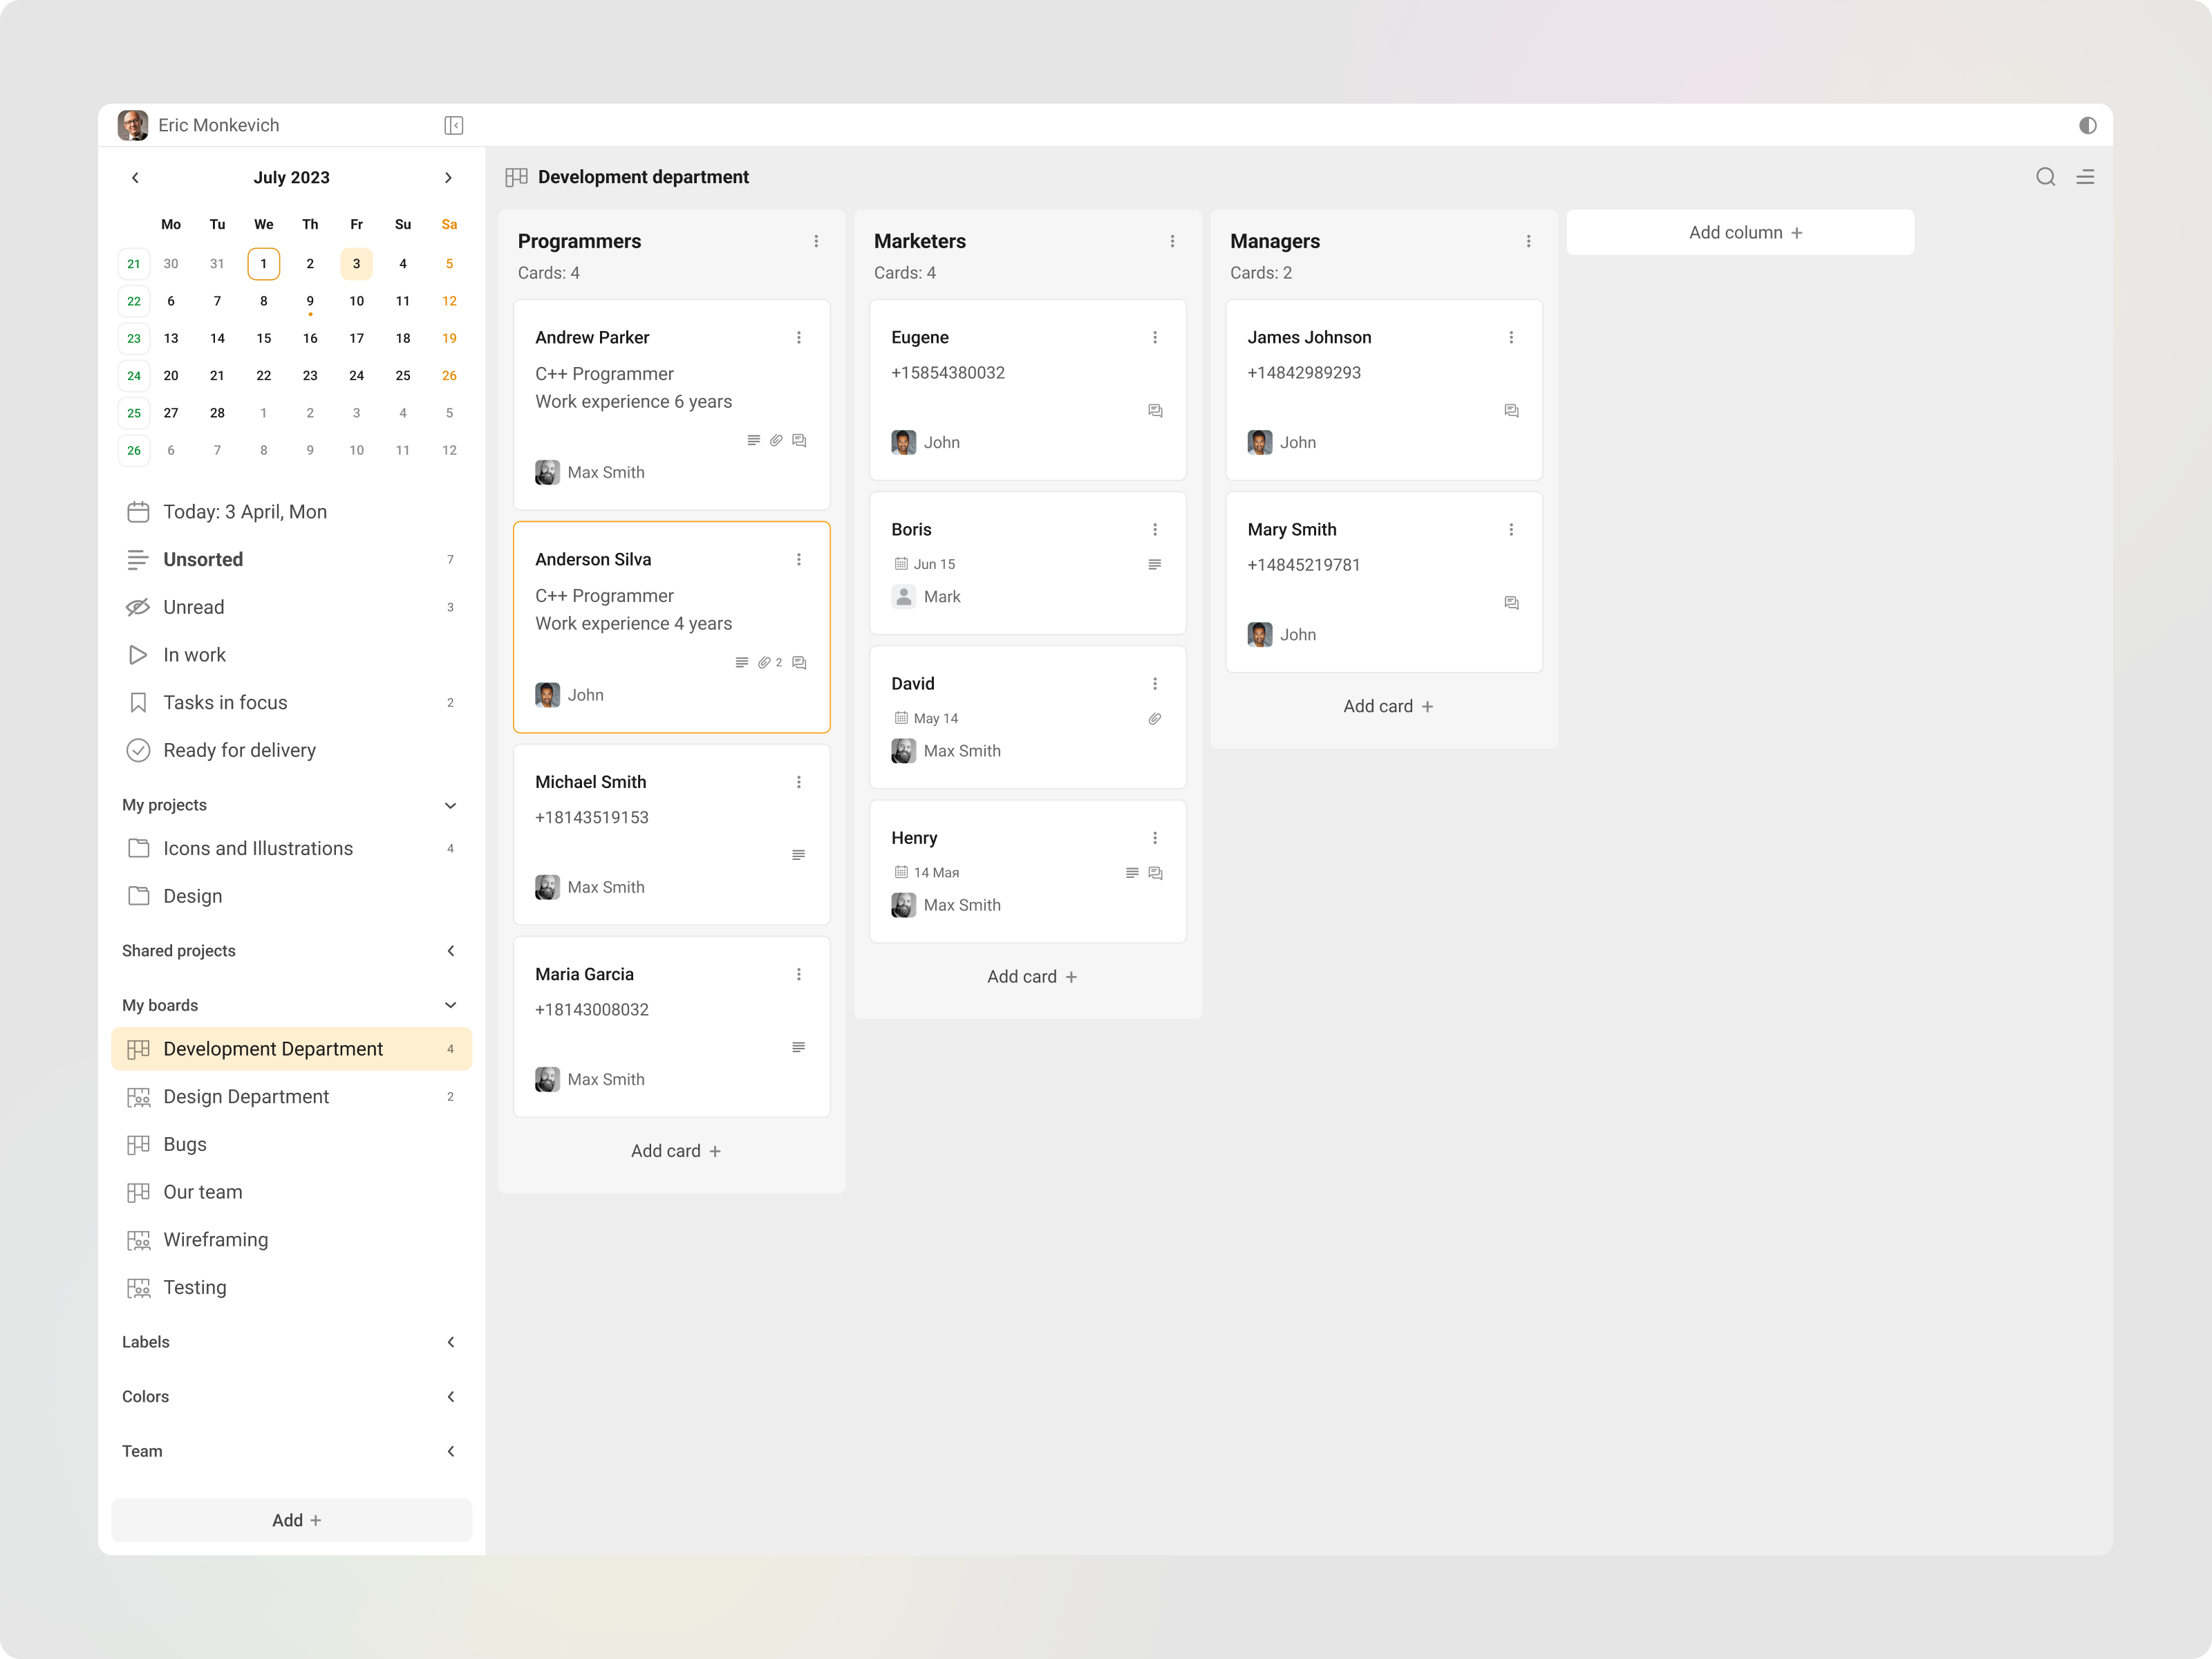The width and height of the screenshot is (2212, 1659).
Task: Click the Development Department board grid icon
Action: [x=138, y=1049]
